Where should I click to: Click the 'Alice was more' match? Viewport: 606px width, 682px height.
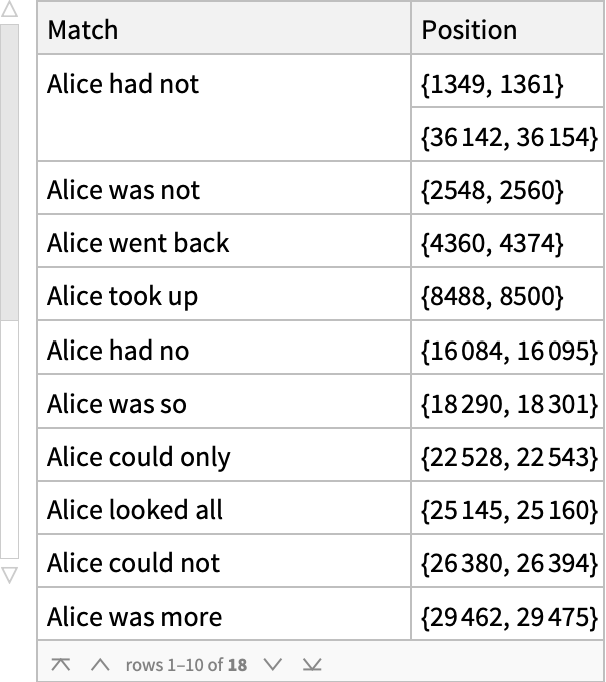click(135, 617)
